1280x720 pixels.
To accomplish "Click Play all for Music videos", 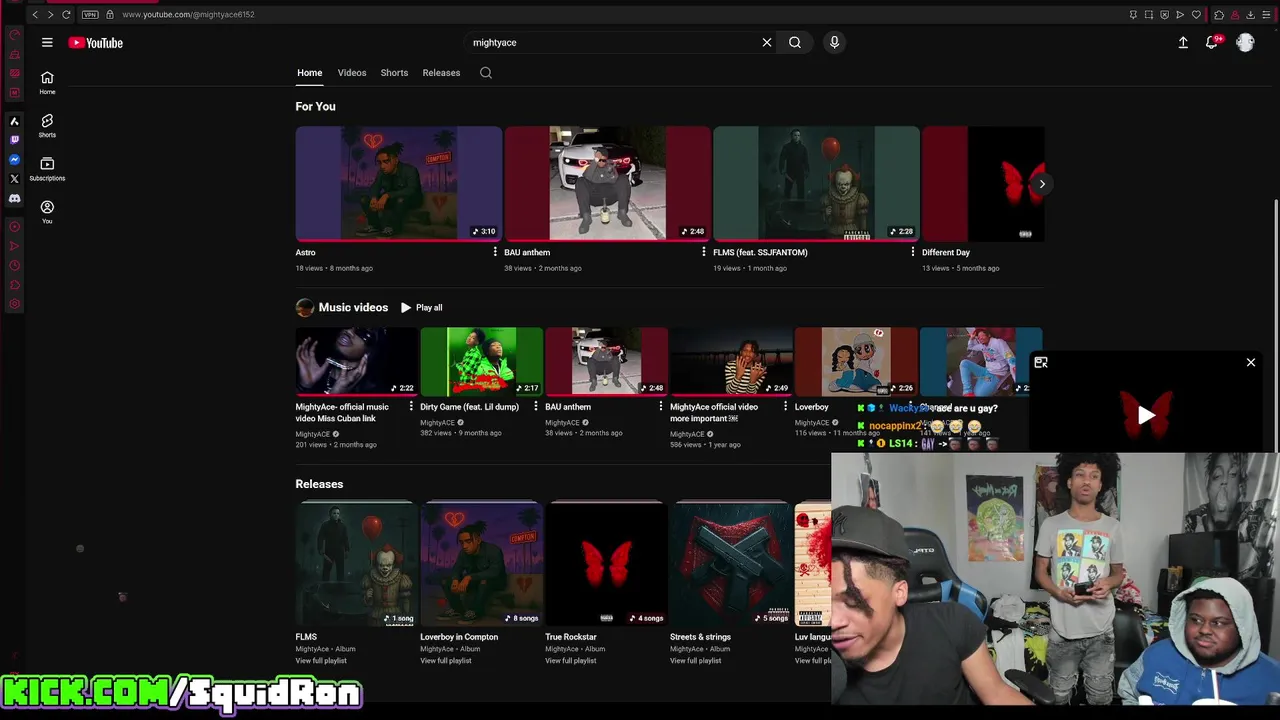I will tap(421, 307).
